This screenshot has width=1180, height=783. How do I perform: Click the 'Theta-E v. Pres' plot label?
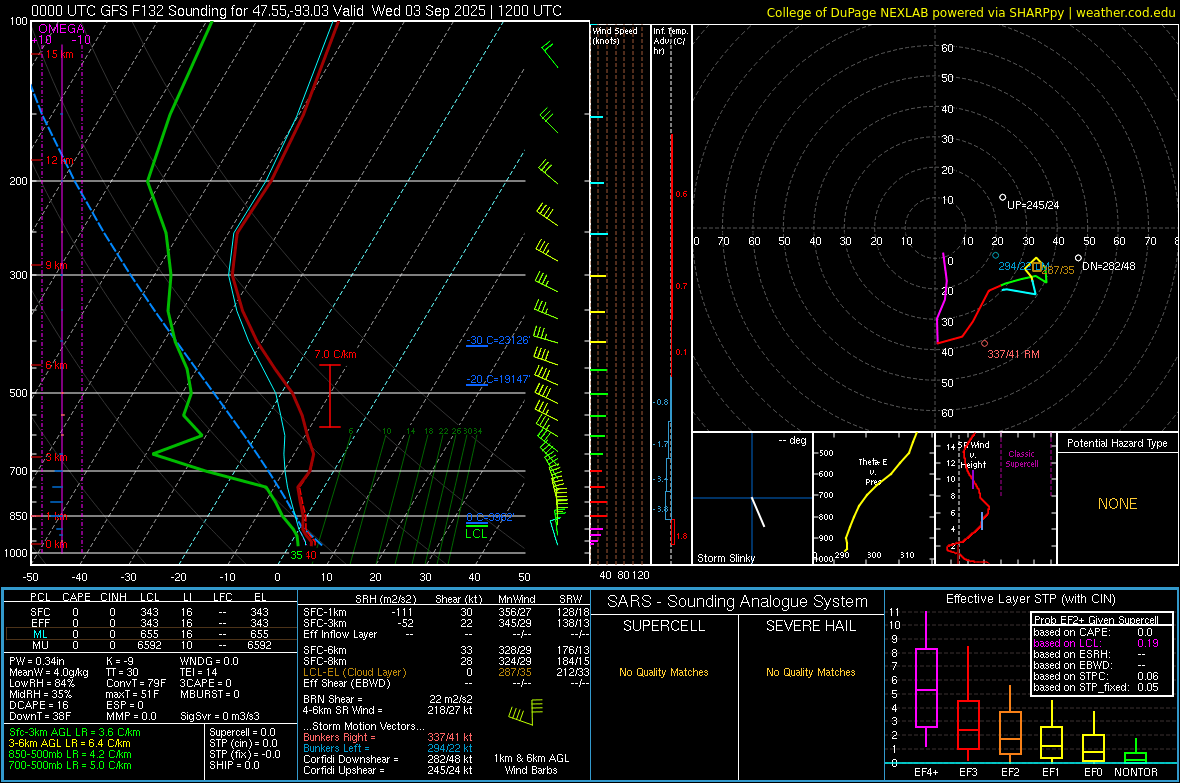point(873,471)
